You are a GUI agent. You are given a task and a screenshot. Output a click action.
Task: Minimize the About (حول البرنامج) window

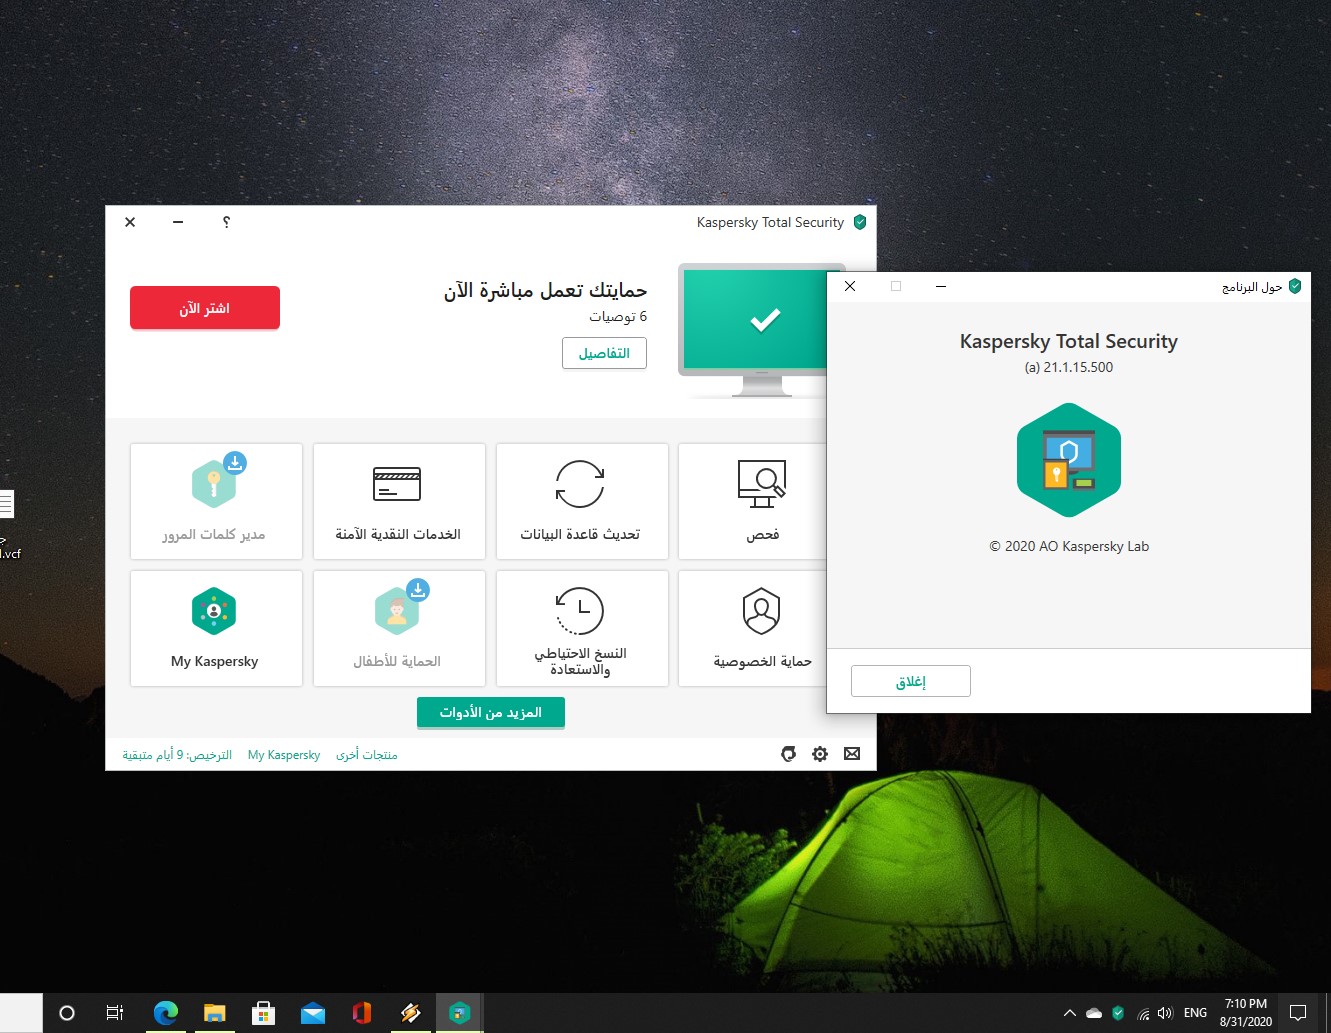pos(941,286)
